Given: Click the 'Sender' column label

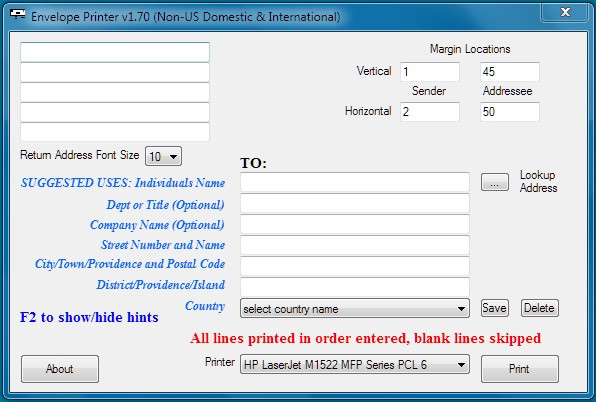Looking at the screenshot, I should (429, 91).
